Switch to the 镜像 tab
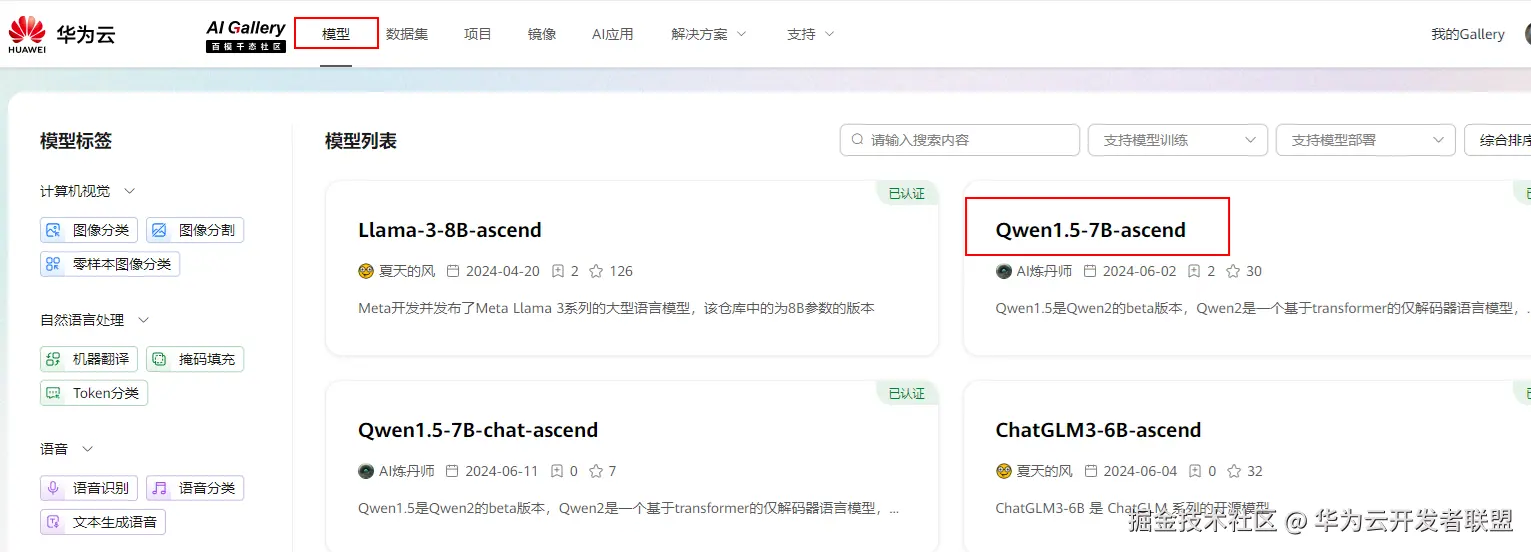This screenshot has width=1531, height=552. pyautogui.click(x=542, y=34)
